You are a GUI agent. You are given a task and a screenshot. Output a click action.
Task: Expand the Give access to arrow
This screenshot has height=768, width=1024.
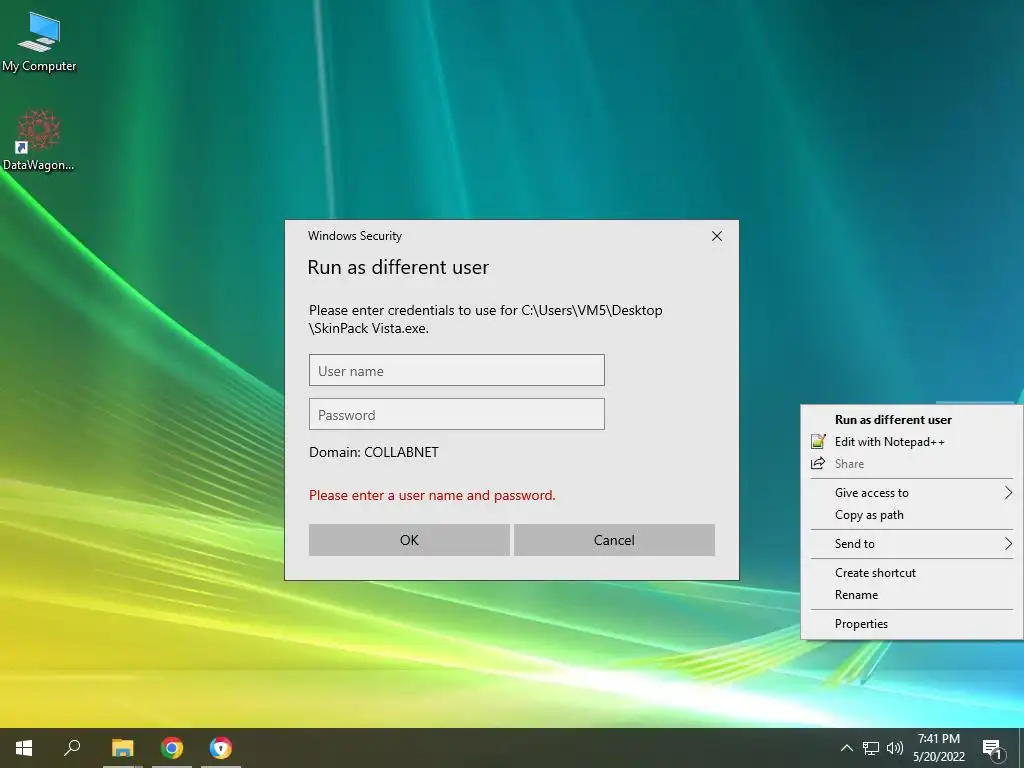pos(1008,493)
